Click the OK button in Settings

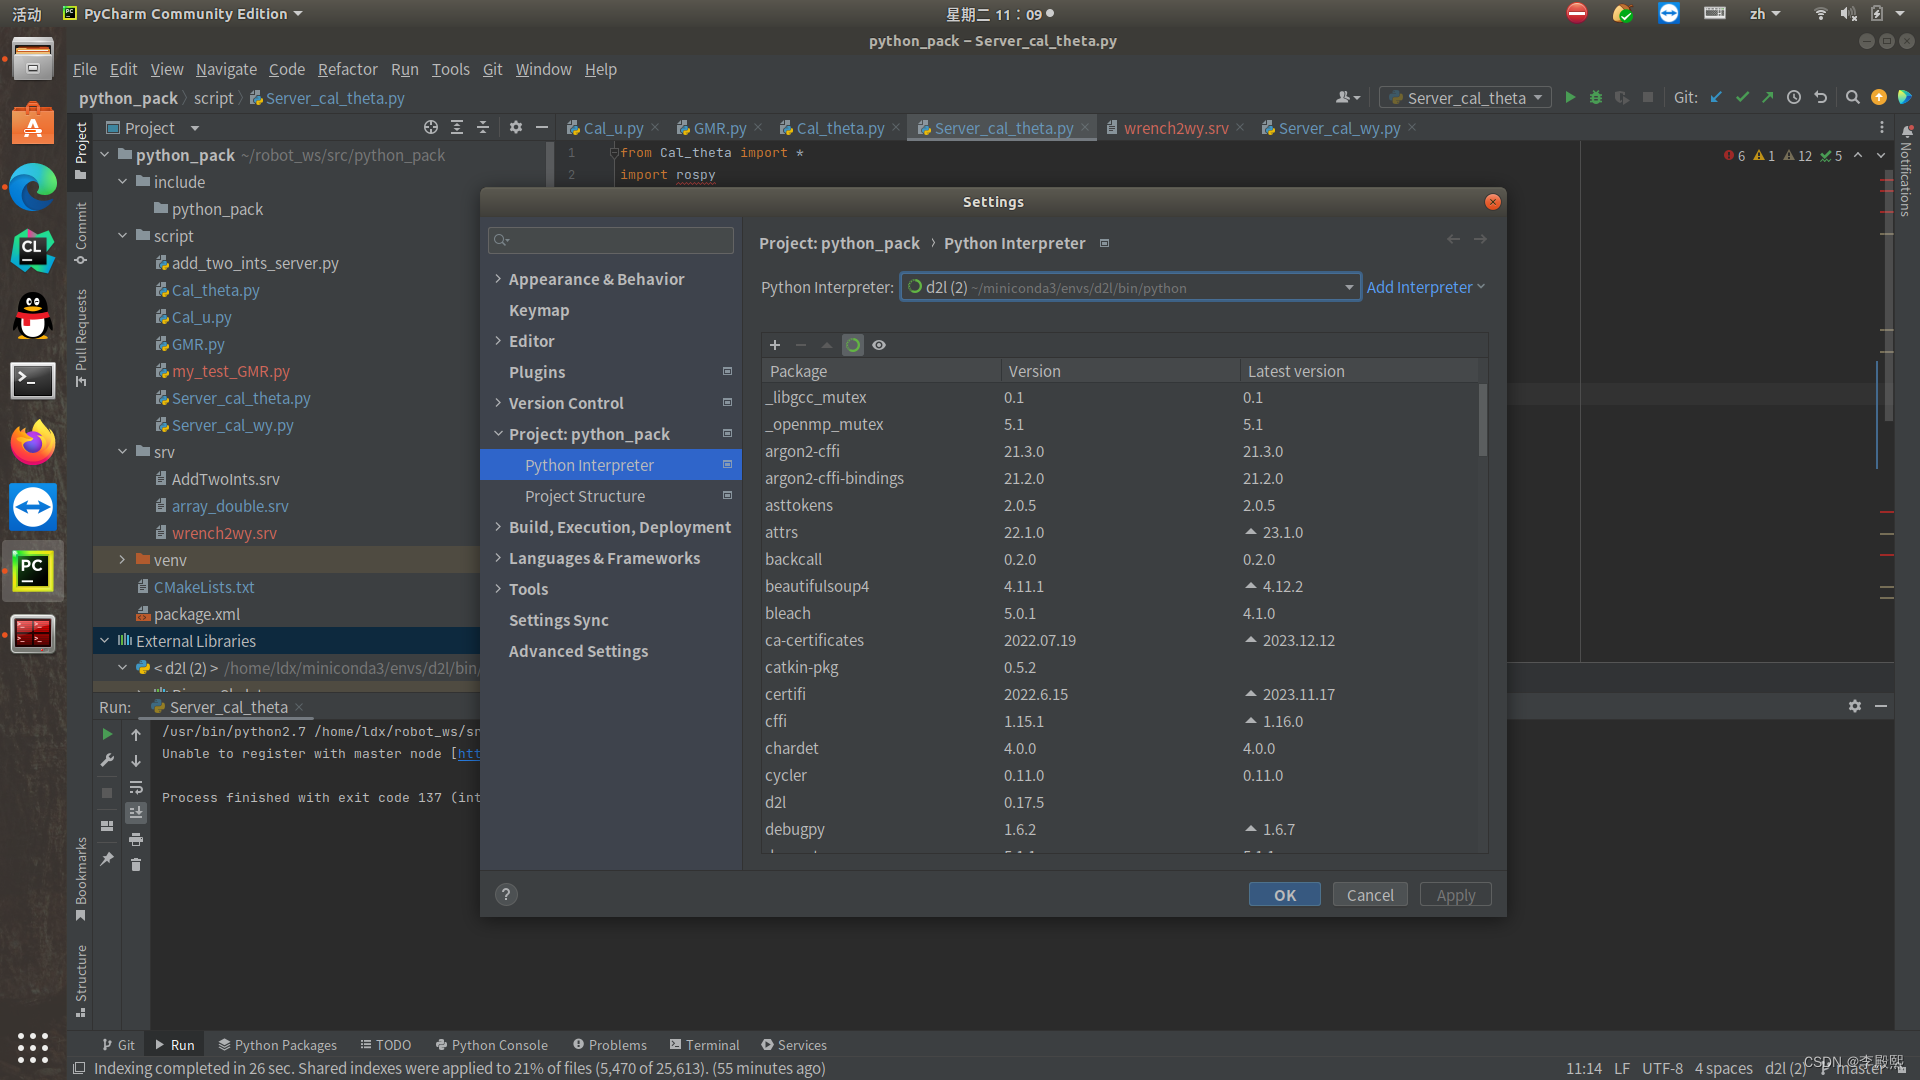pyautogui.click(x=1284, y=895)
